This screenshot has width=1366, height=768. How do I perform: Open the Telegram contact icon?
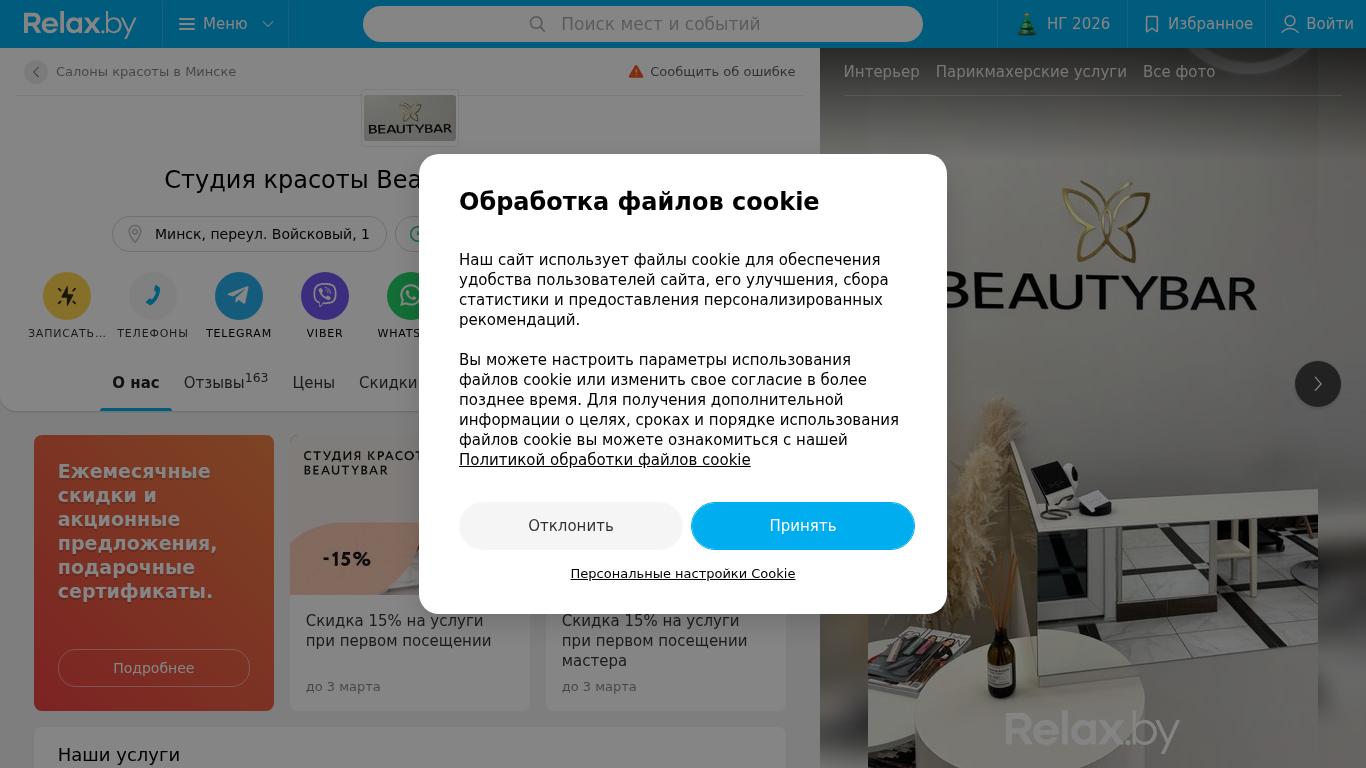(239, 296)
